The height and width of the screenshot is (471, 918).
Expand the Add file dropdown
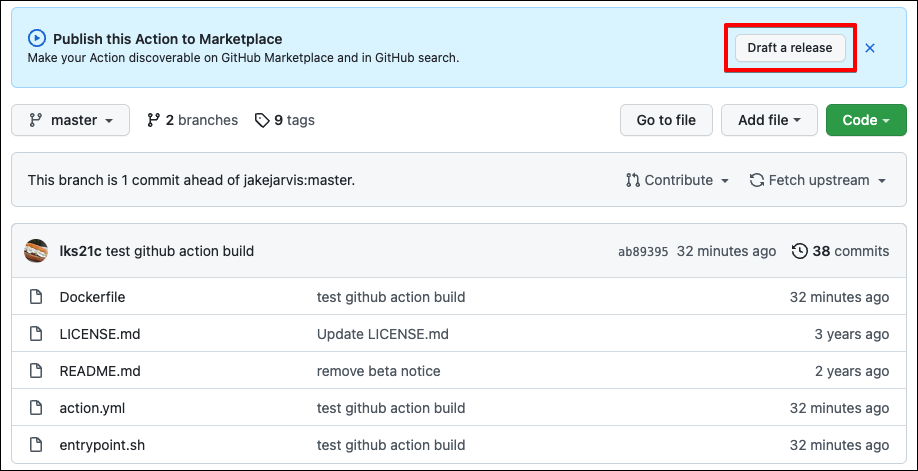pyautogui.click(x=769, y=120)
